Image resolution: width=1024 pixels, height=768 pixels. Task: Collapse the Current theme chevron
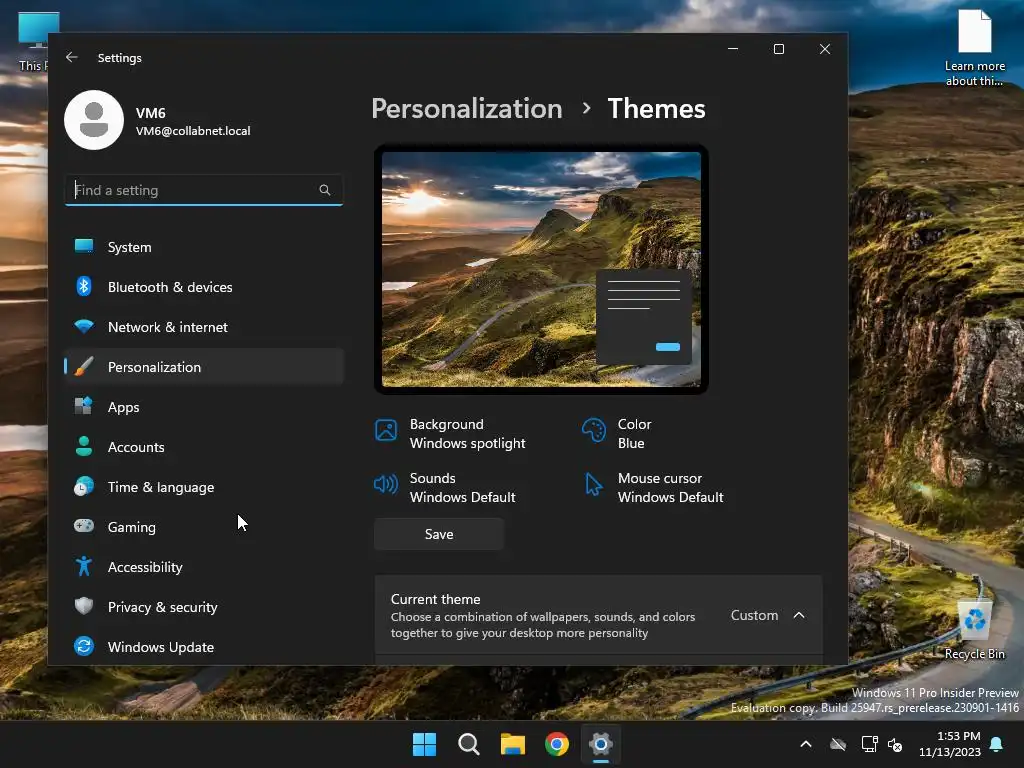799,615
